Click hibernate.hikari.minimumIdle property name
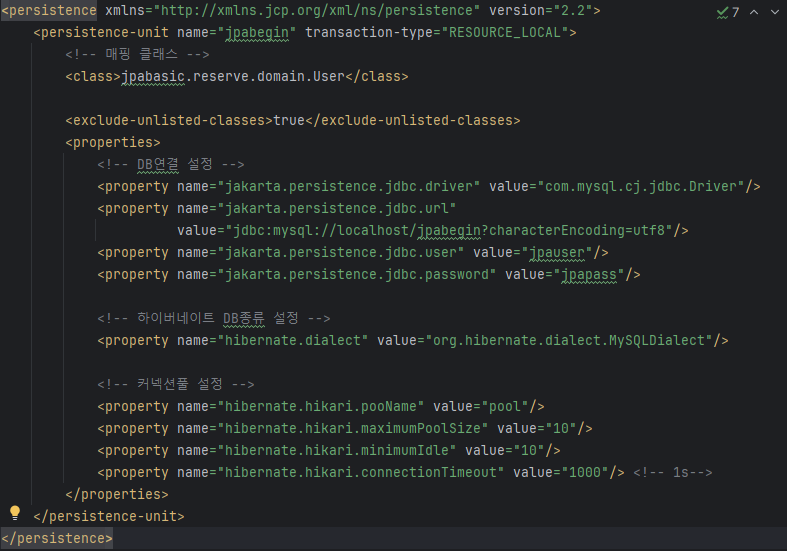 (337, 451)
